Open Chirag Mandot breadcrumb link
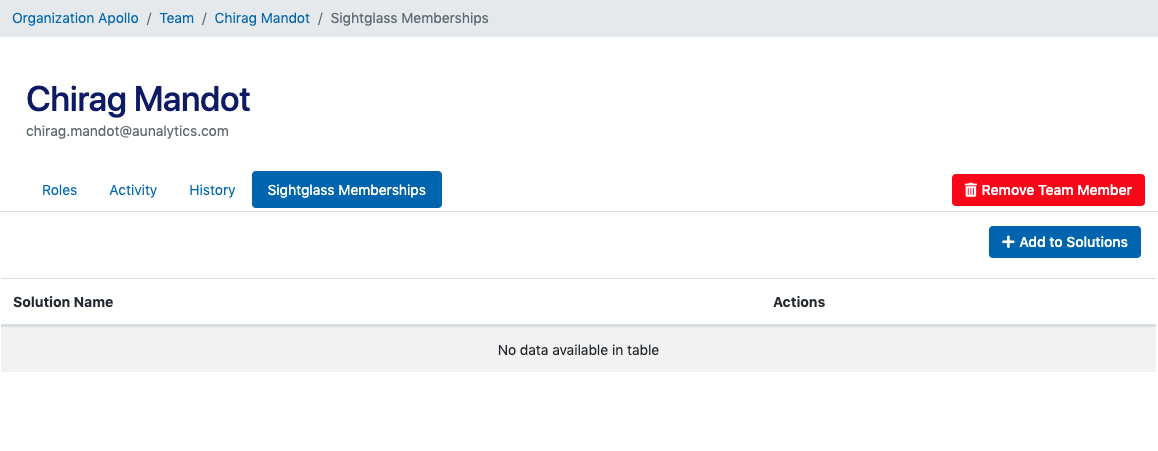Image resolution: width=1158 pixels, height=451 pixels. click(x=262, y=18)
